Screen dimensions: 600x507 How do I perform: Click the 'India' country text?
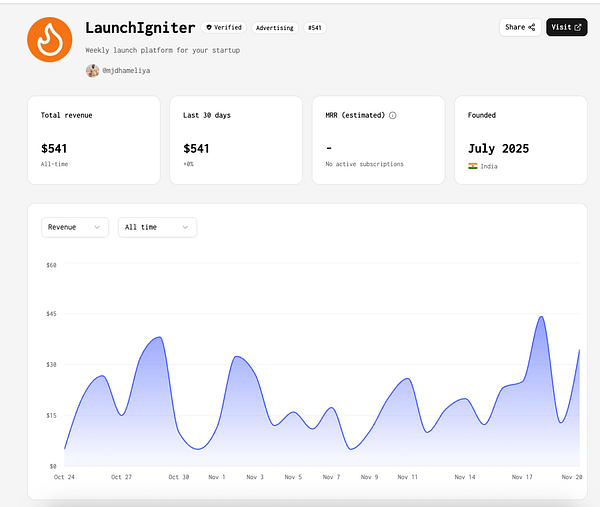489,166
